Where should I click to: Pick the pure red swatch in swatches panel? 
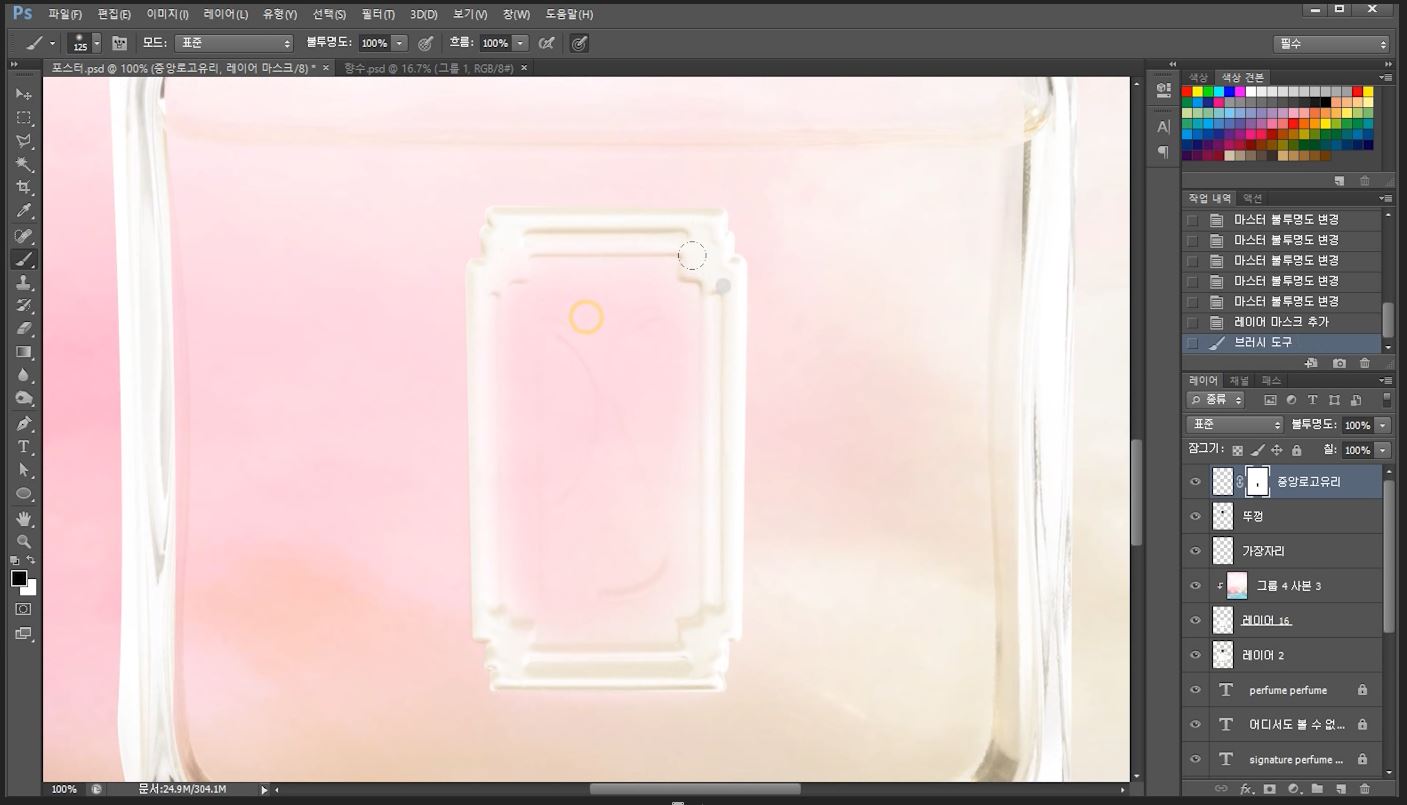1187,92
